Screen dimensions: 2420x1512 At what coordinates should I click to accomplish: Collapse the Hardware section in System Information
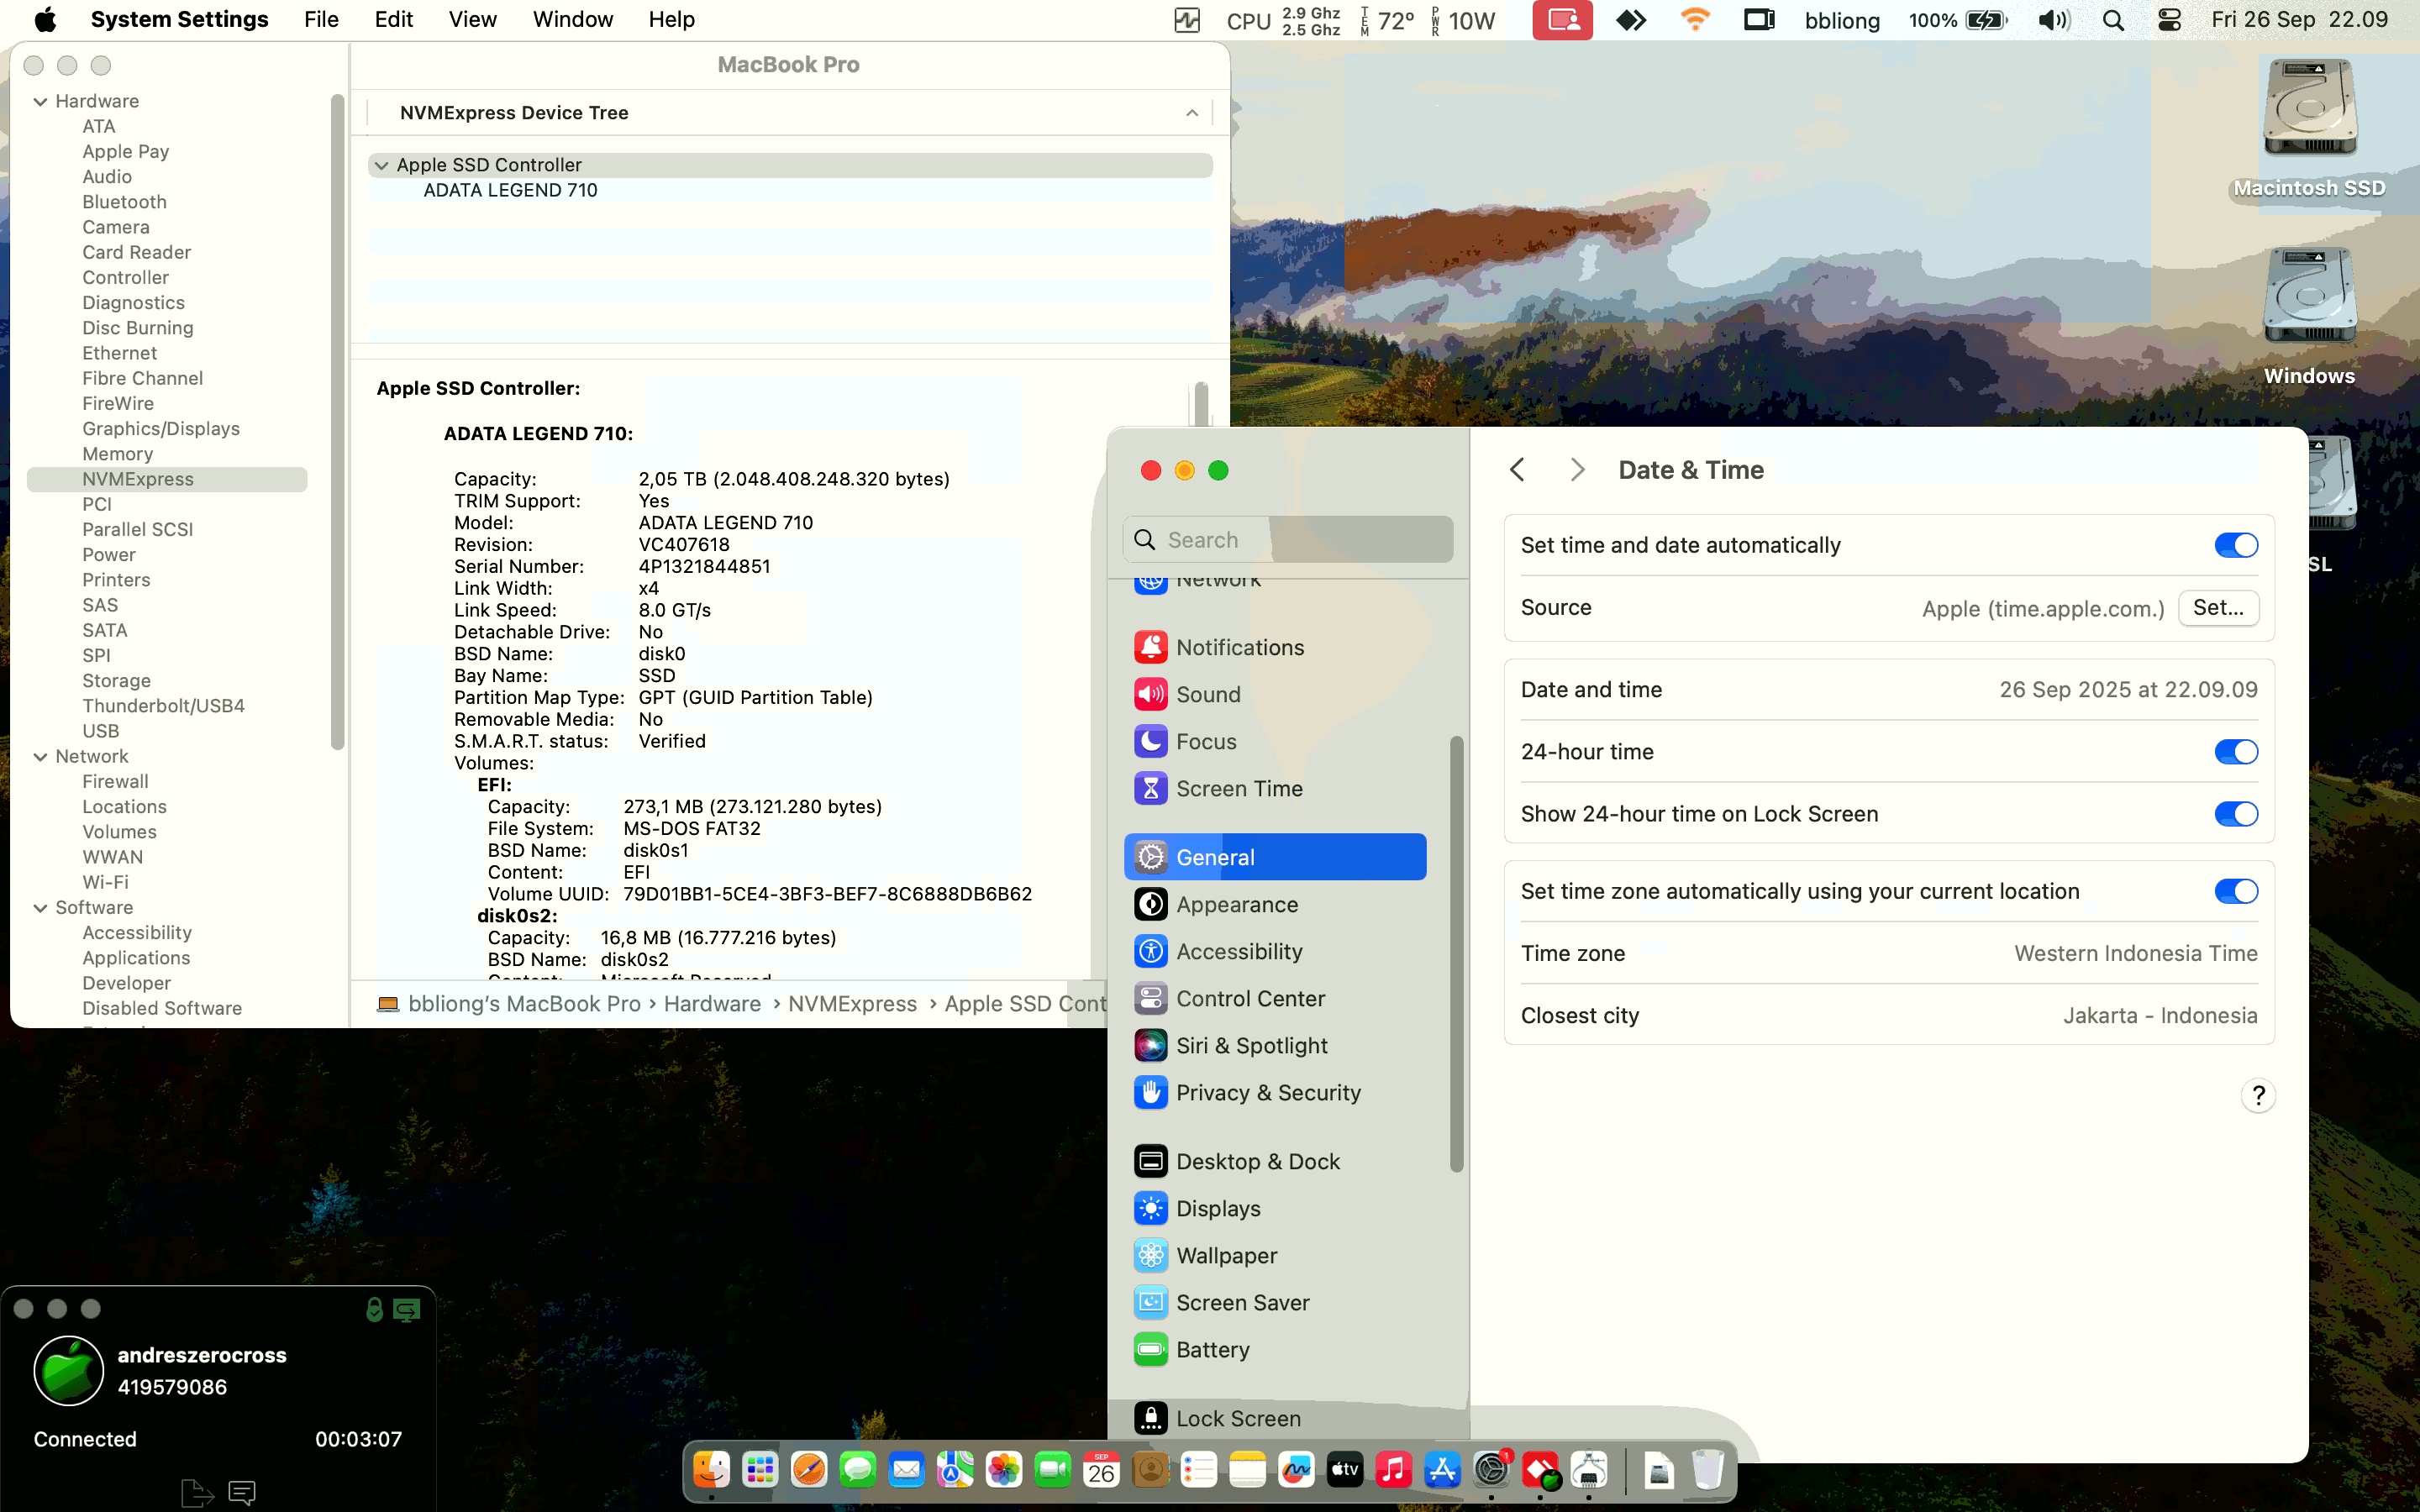41,101
